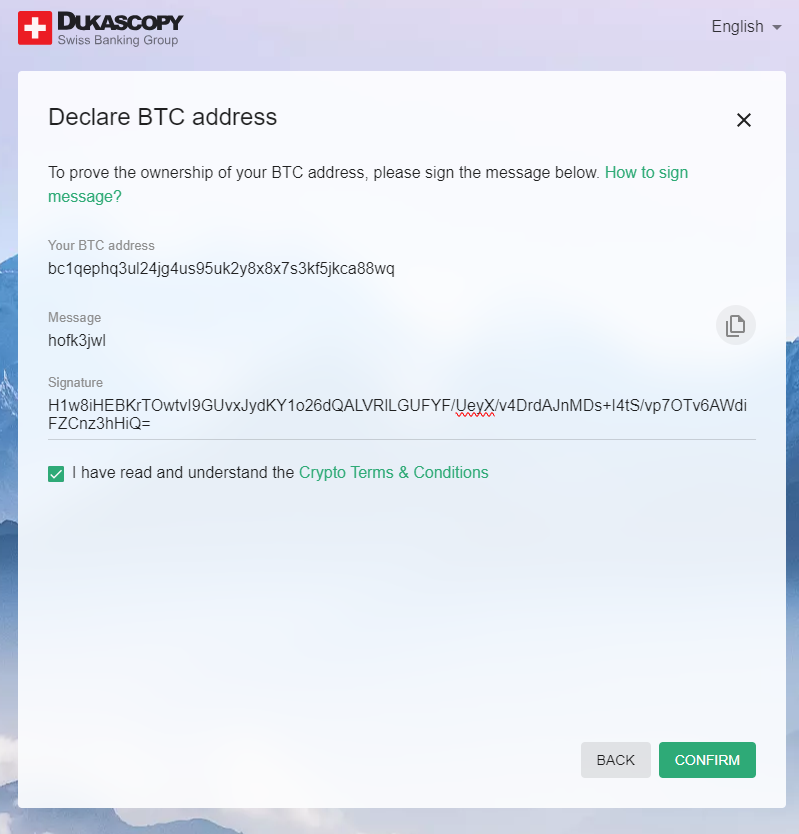Click the Signature field label

[76, 382]
